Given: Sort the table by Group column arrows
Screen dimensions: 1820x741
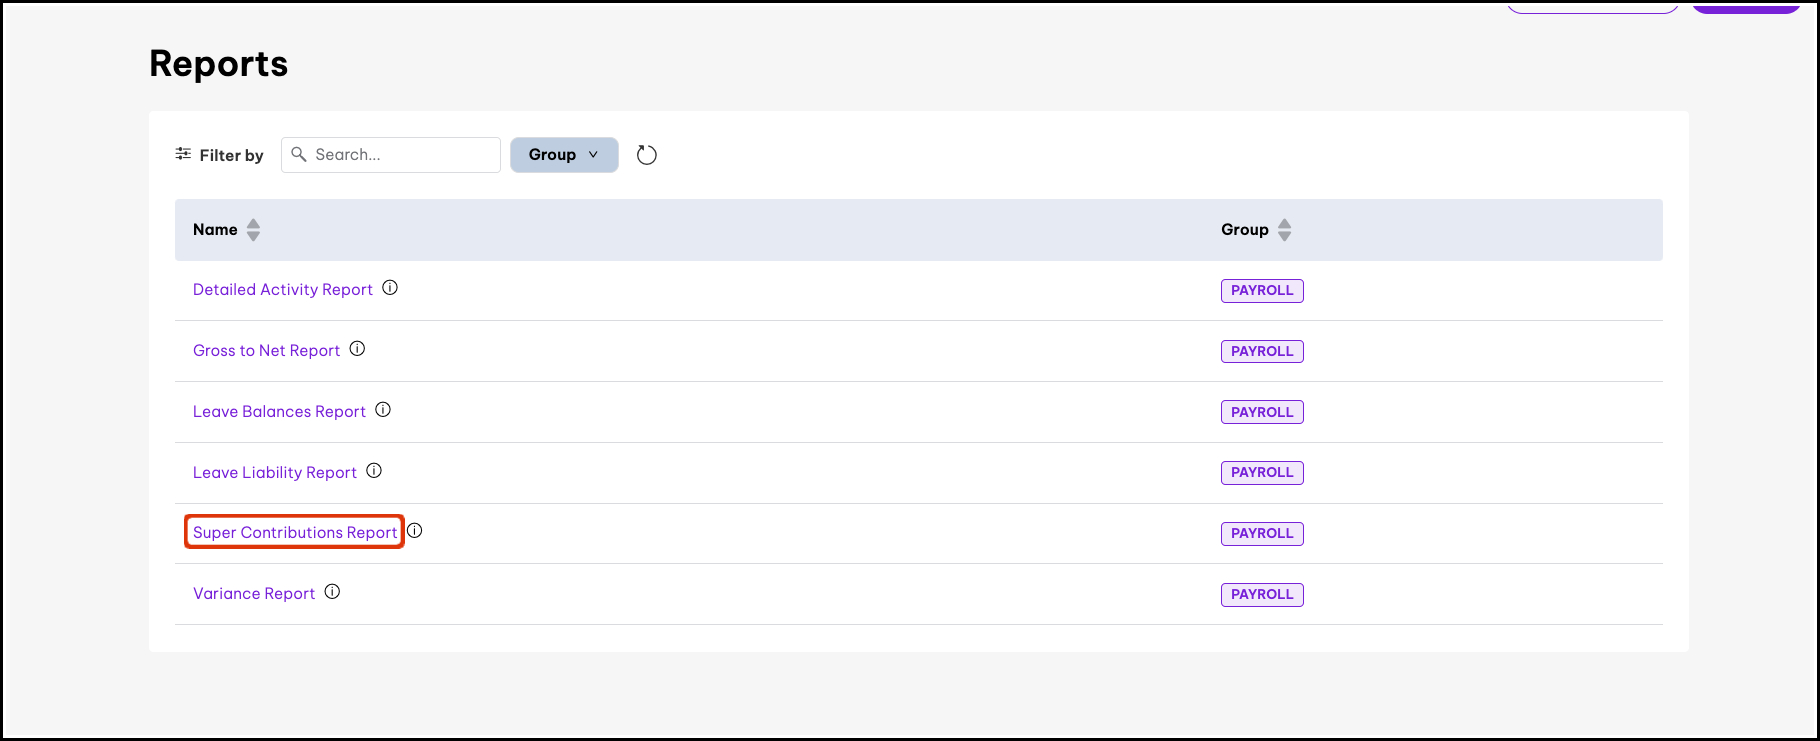Looking at the screenshot, I should (x=1284, y=230).
